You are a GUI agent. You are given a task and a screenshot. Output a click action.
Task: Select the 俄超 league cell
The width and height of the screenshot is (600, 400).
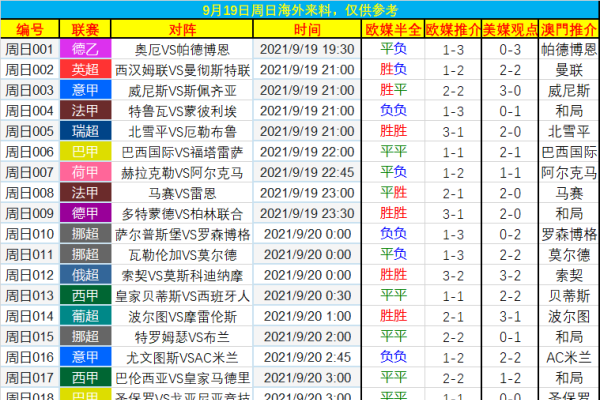click(85, 275)
